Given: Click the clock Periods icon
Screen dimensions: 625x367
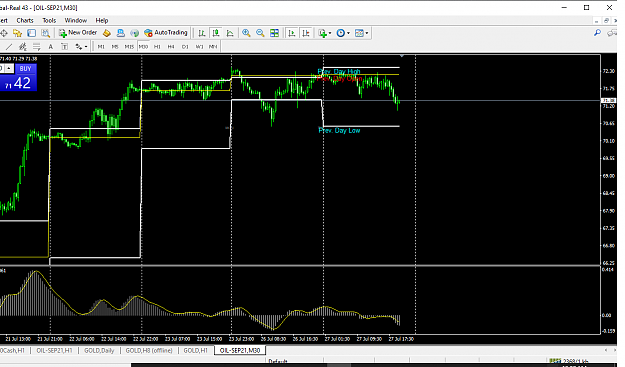Looking at the screenshot, I should [x=341, y=33].
